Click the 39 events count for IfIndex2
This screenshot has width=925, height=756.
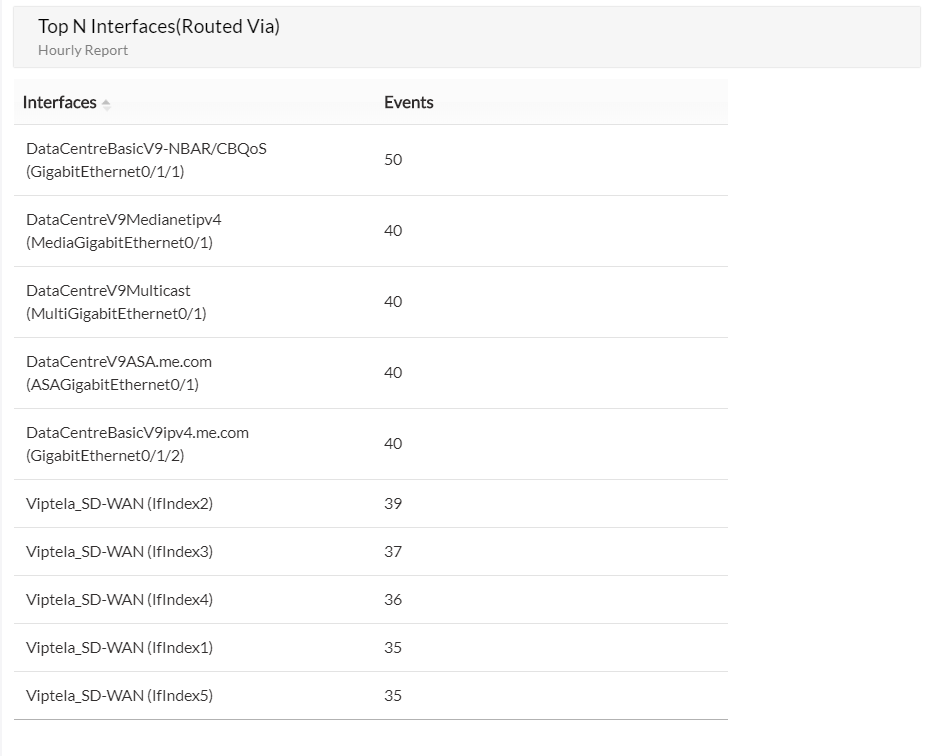coord(393,503)
